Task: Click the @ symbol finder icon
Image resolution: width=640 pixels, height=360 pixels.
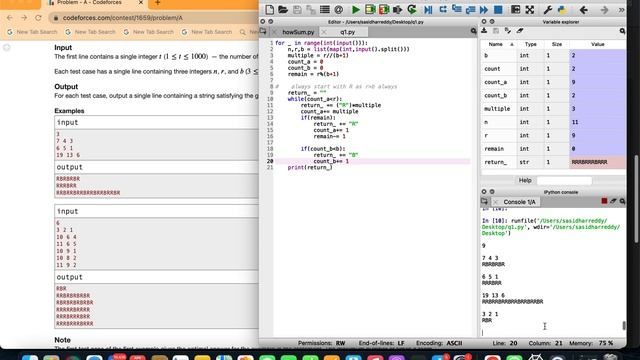Action: click(338, 9)
